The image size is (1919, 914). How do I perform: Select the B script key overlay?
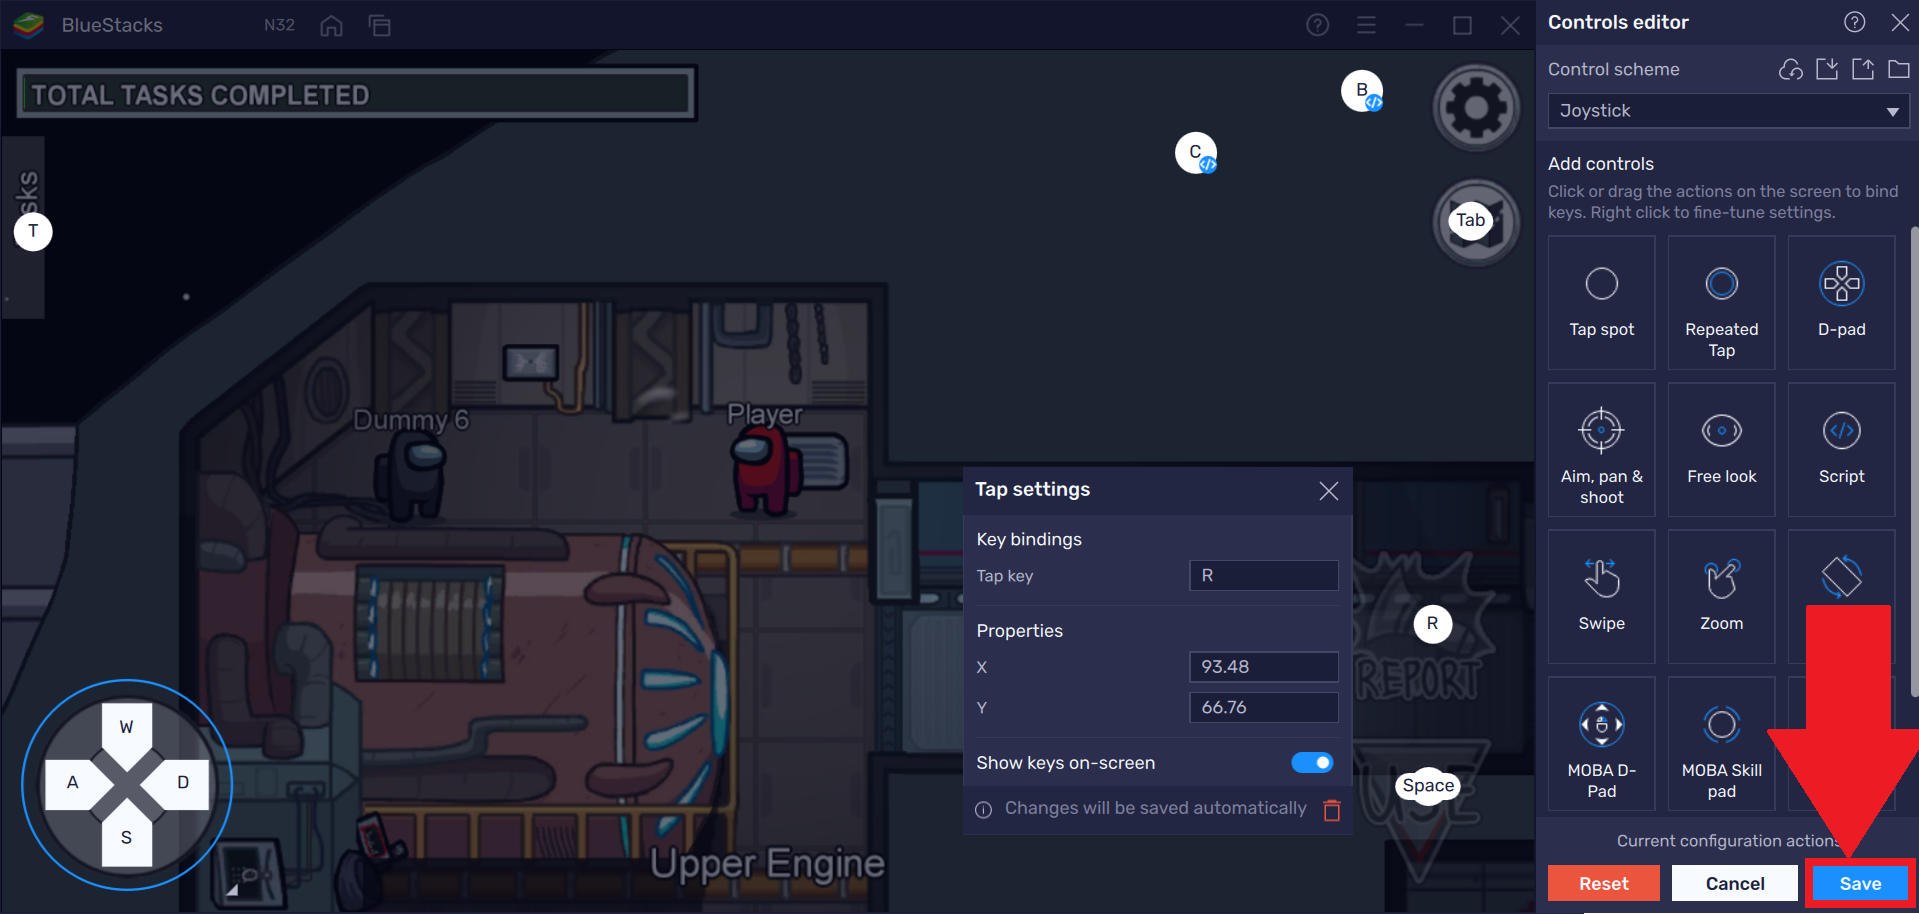pos(1362,91)
